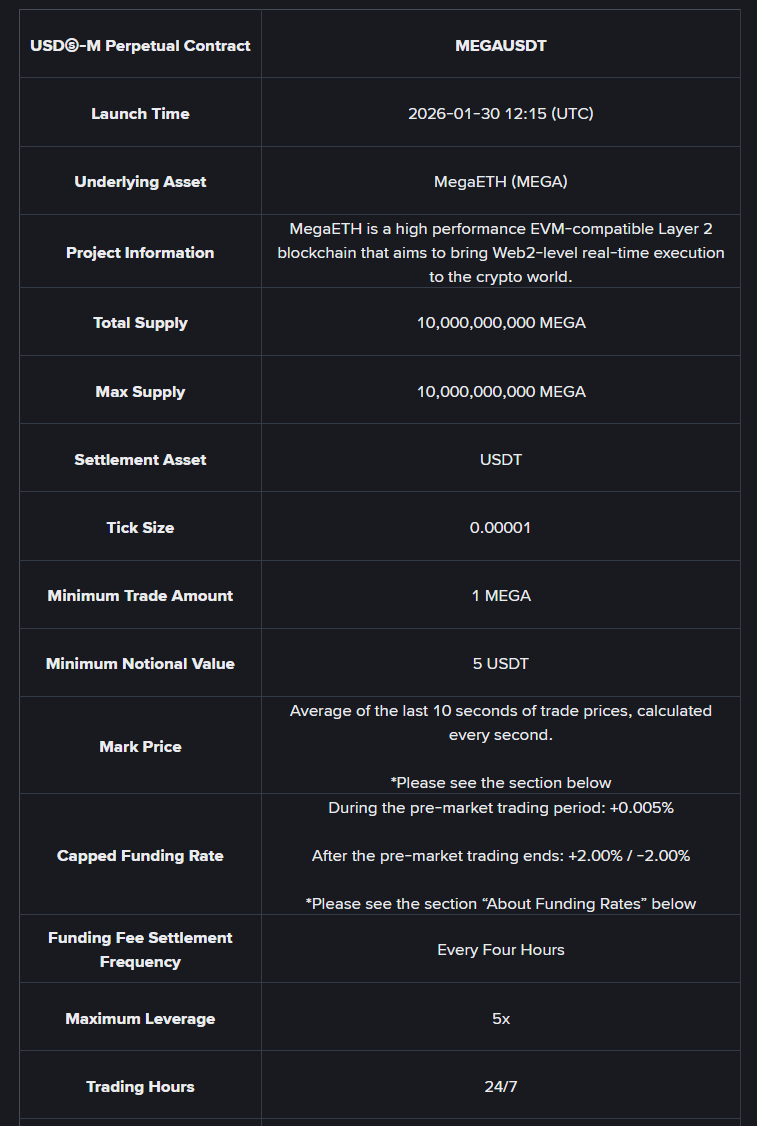Click the 24/7 trading hours value
Viewport: 757px width, 1126px height.
click(500, 1087)
